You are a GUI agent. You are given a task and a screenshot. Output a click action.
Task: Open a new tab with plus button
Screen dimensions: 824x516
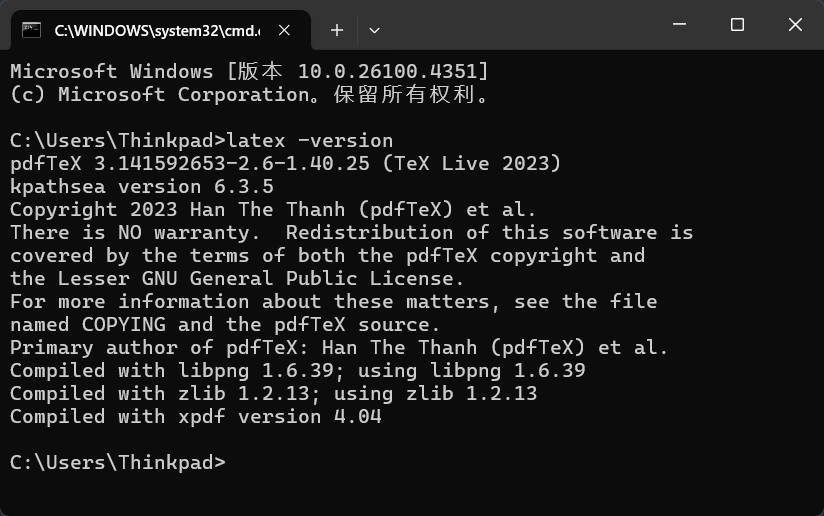(337, 30)
